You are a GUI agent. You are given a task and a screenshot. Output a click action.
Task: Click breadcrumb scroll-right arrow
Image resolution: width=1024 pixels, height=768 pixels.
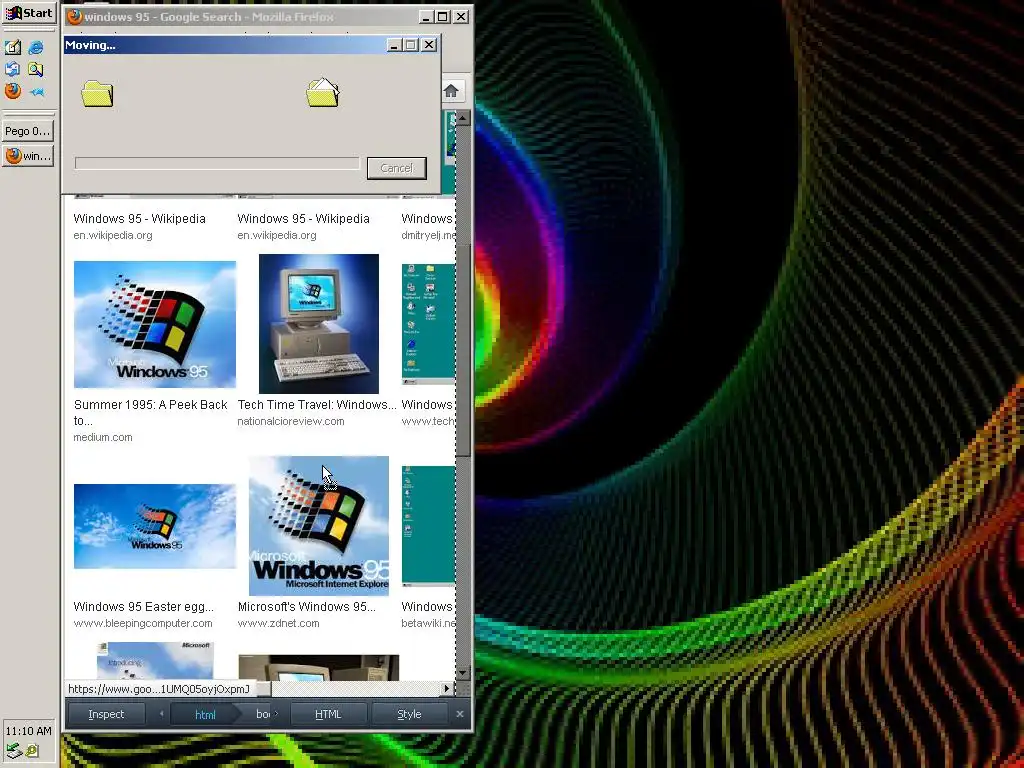pyautogui.click(x=276, y=714)
